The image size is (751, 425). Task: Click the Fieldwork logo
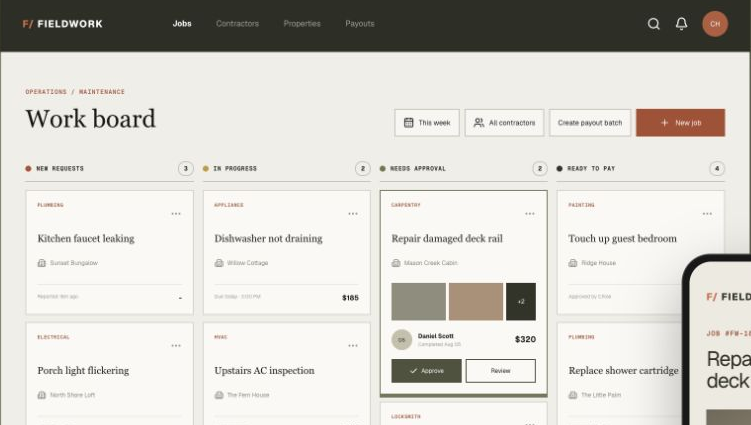click(62, 24)
